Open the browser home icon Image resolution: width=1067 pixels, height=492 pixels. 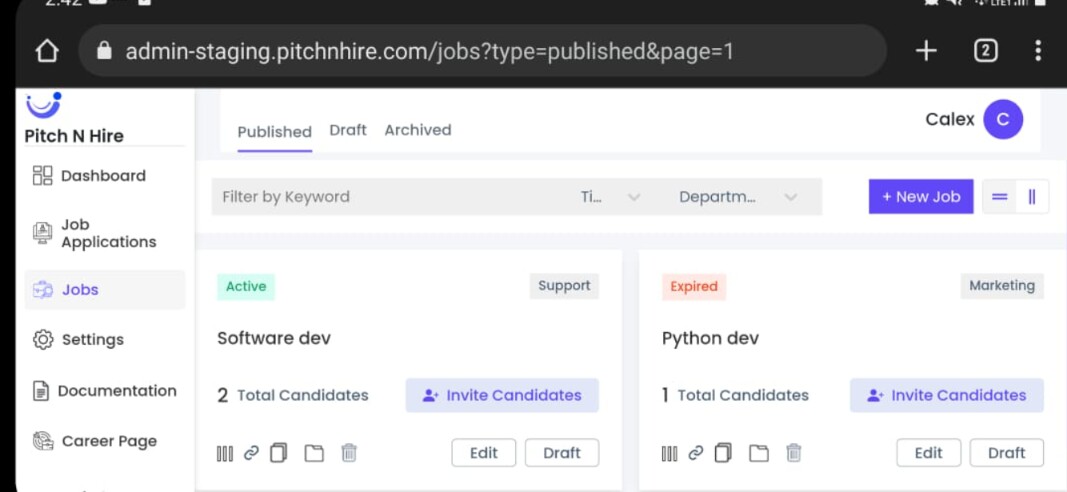[x=47, y=51]
